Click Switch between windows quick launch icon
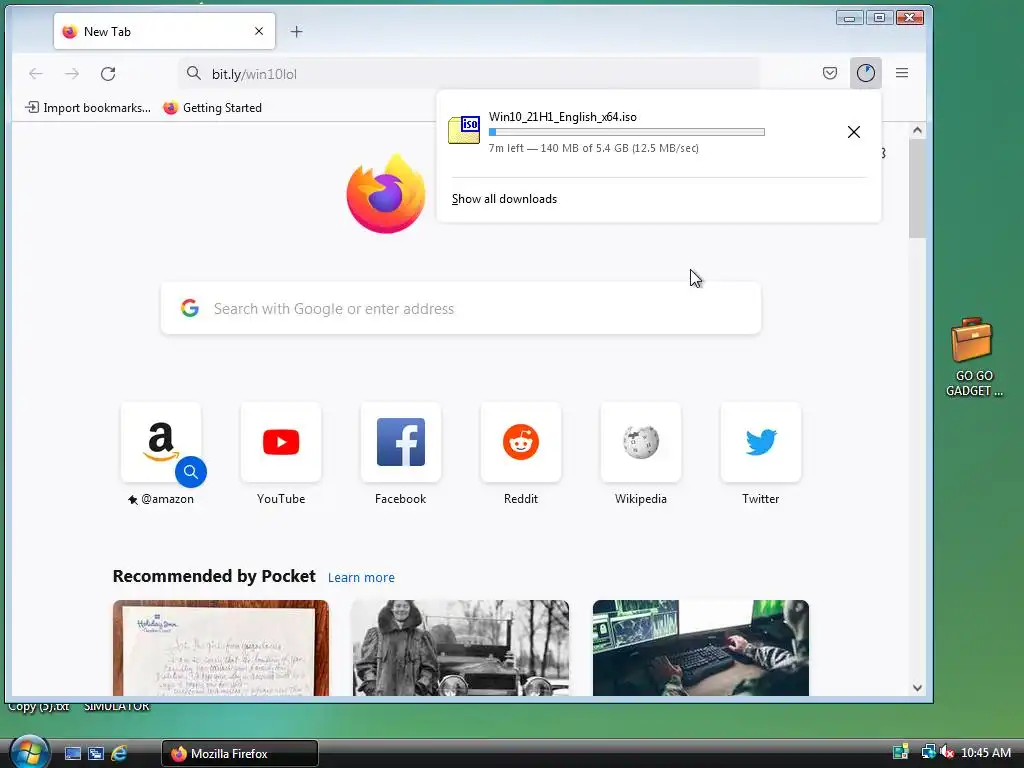Screen dimensions: 1024x768 click(96, 754)
